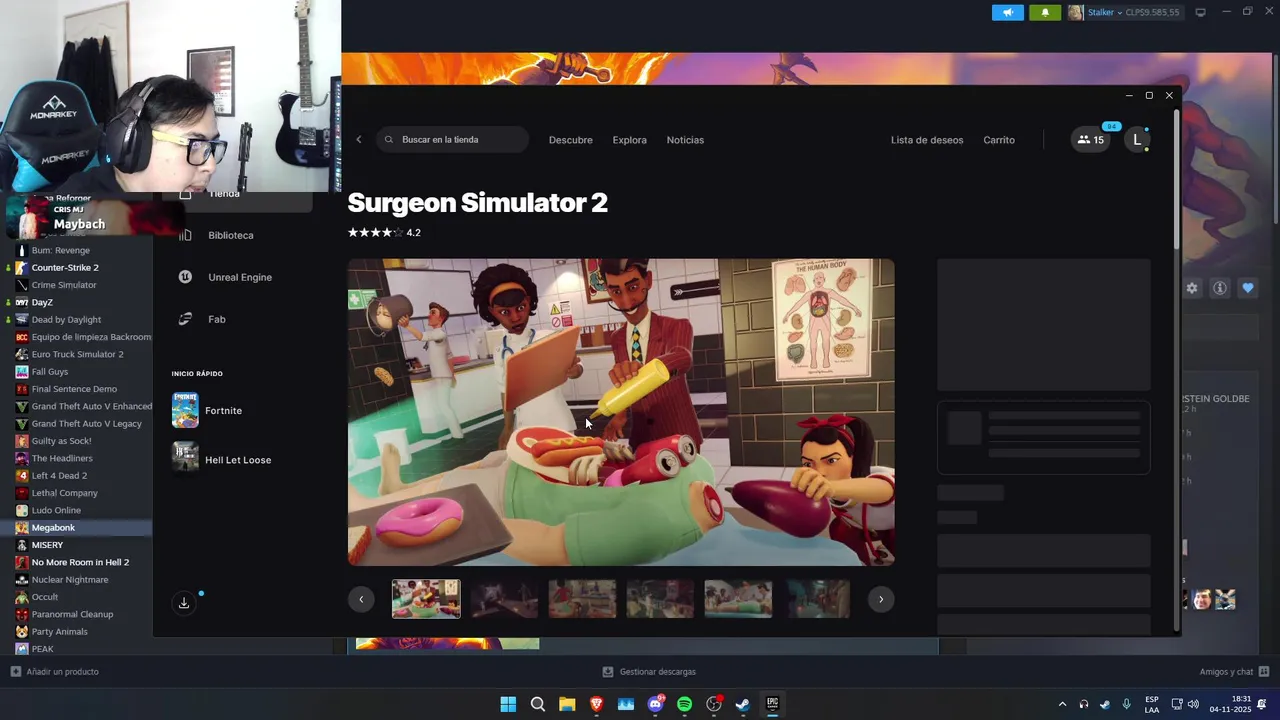The width and height of the screenshot is (1280, 720).
Task: Open Unreal Engine section in Epic launcher
Action: click(240, 277)
